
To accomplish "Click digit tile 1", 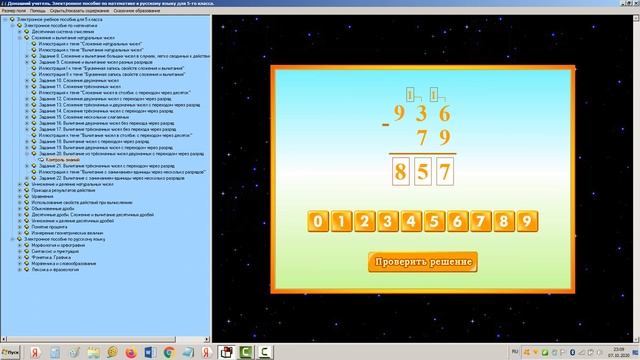I will pos(341,221).
